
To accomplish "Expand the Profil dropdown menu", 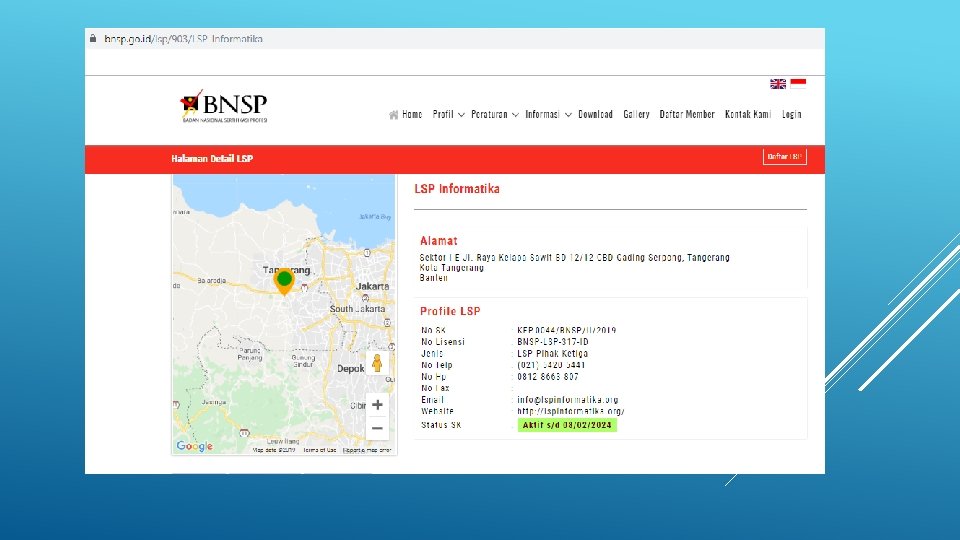I will (448, 114).
